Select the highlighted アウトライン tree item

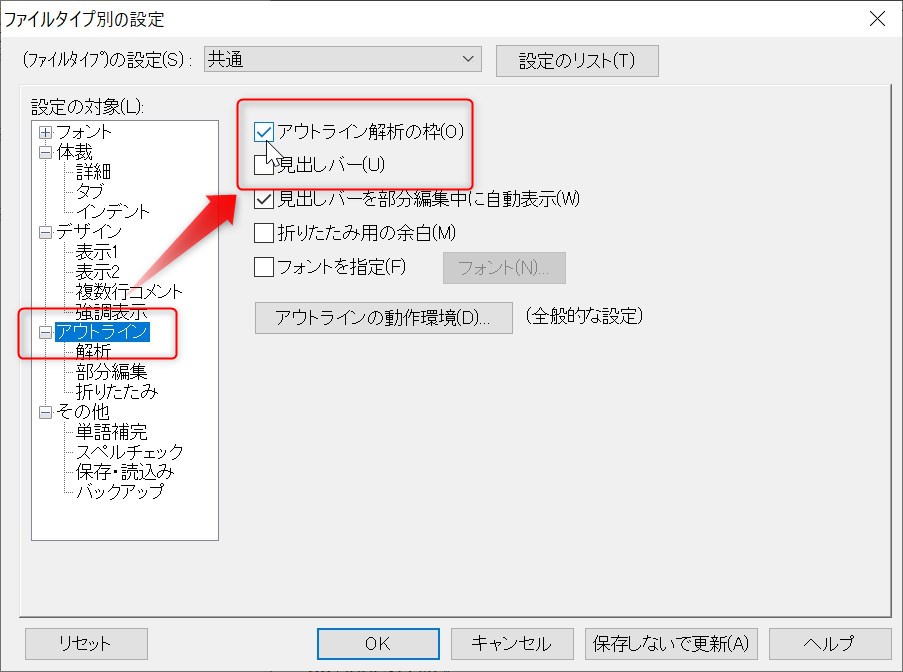[103, 332]
